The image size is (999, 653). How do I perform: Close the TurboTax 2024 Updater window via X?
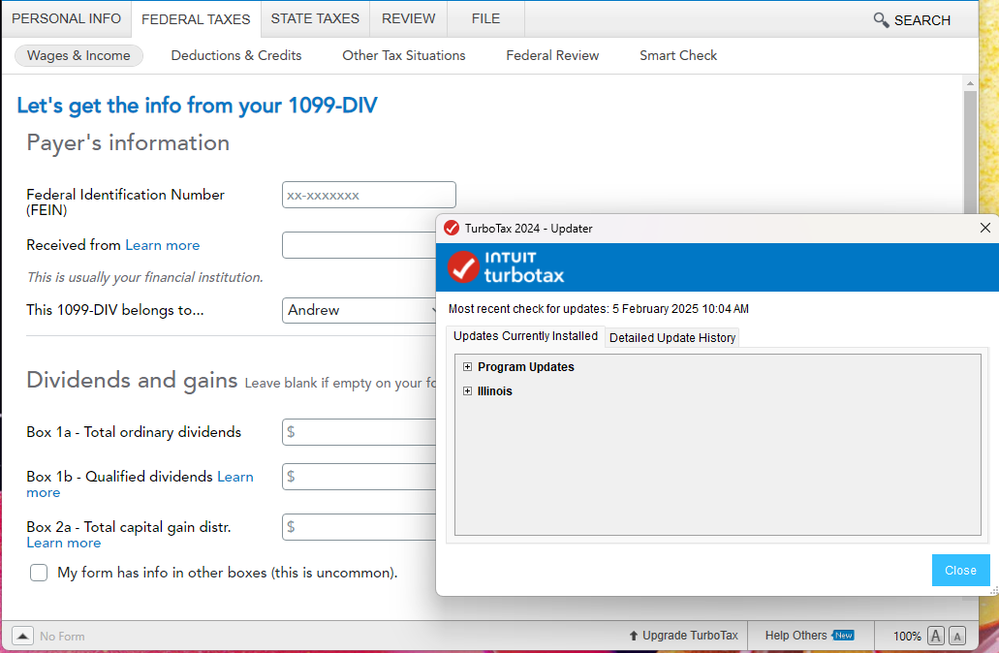tap(985, 228)
